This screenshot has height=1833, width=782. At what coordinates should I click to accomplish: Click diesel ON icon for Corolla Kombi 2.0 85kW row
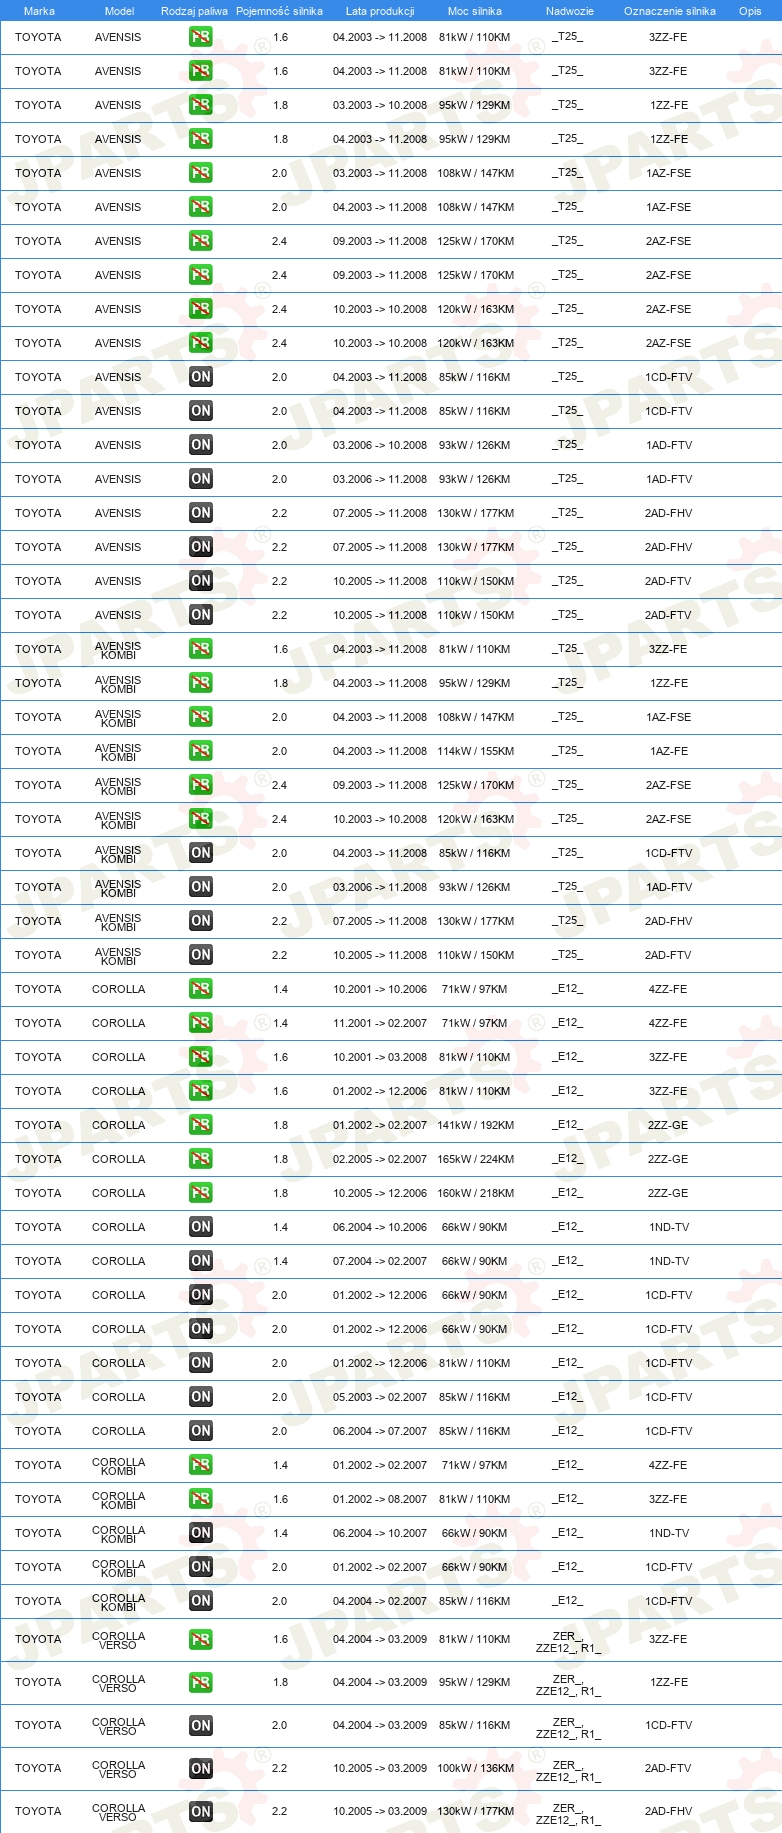coord(201,1601)
